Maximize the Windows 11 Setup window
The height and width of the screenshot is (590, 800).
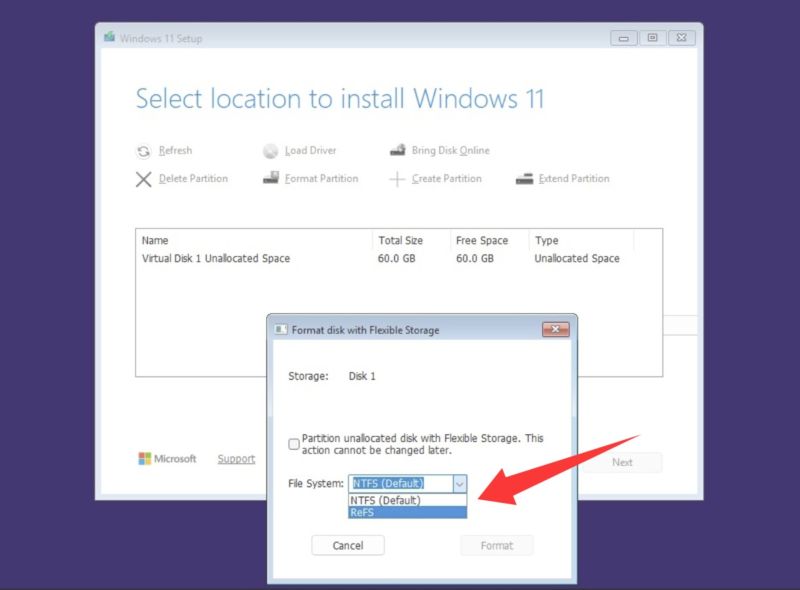(653, 38)
